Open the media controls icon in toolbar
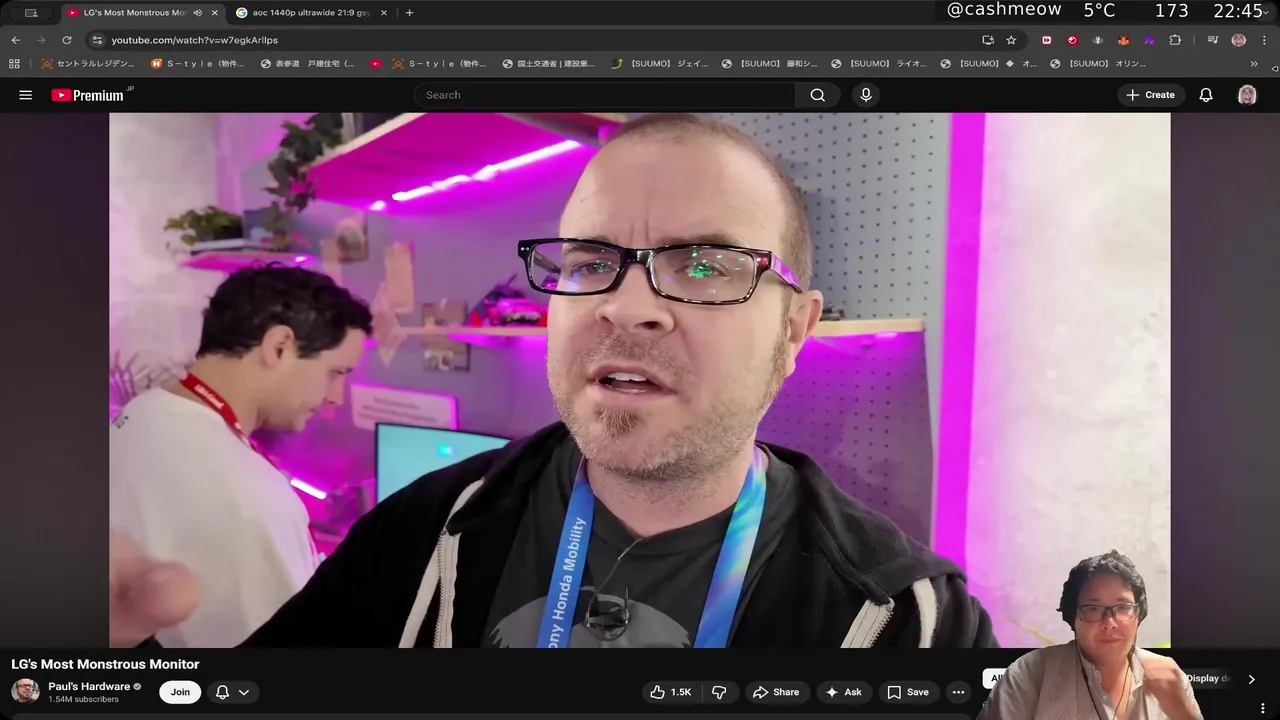1280x720 pixels. [x=1212, y=40]
